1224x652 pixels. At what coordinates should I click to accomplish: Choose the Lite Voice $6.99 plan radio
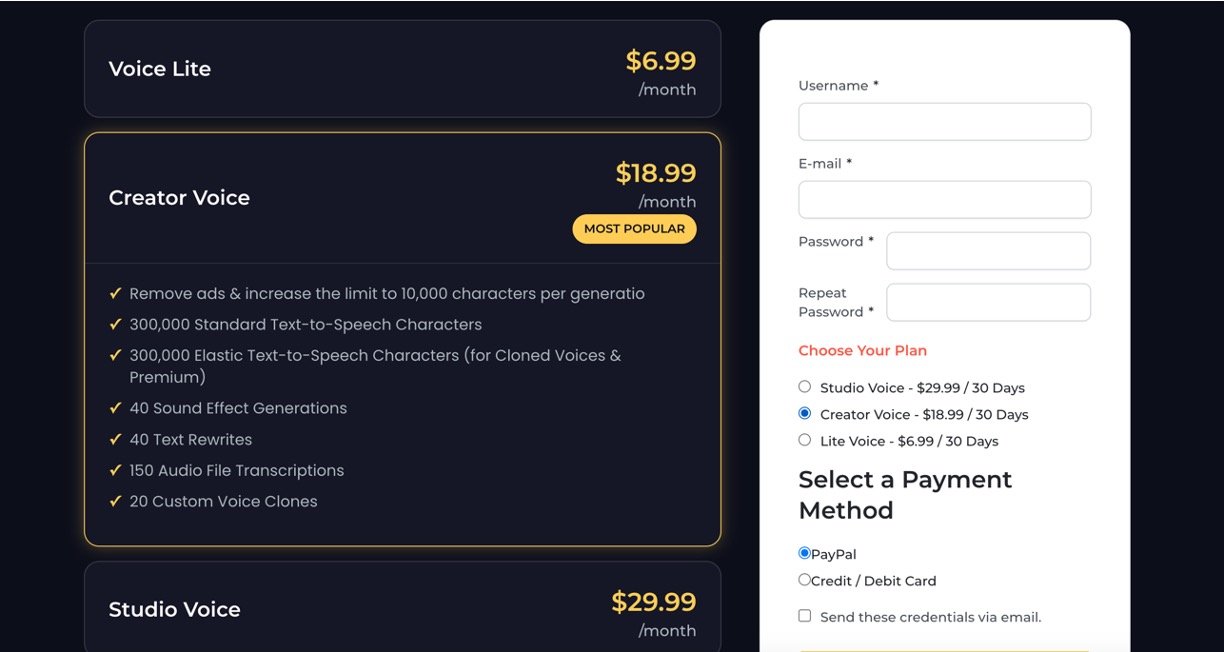(x=805, y=440)
